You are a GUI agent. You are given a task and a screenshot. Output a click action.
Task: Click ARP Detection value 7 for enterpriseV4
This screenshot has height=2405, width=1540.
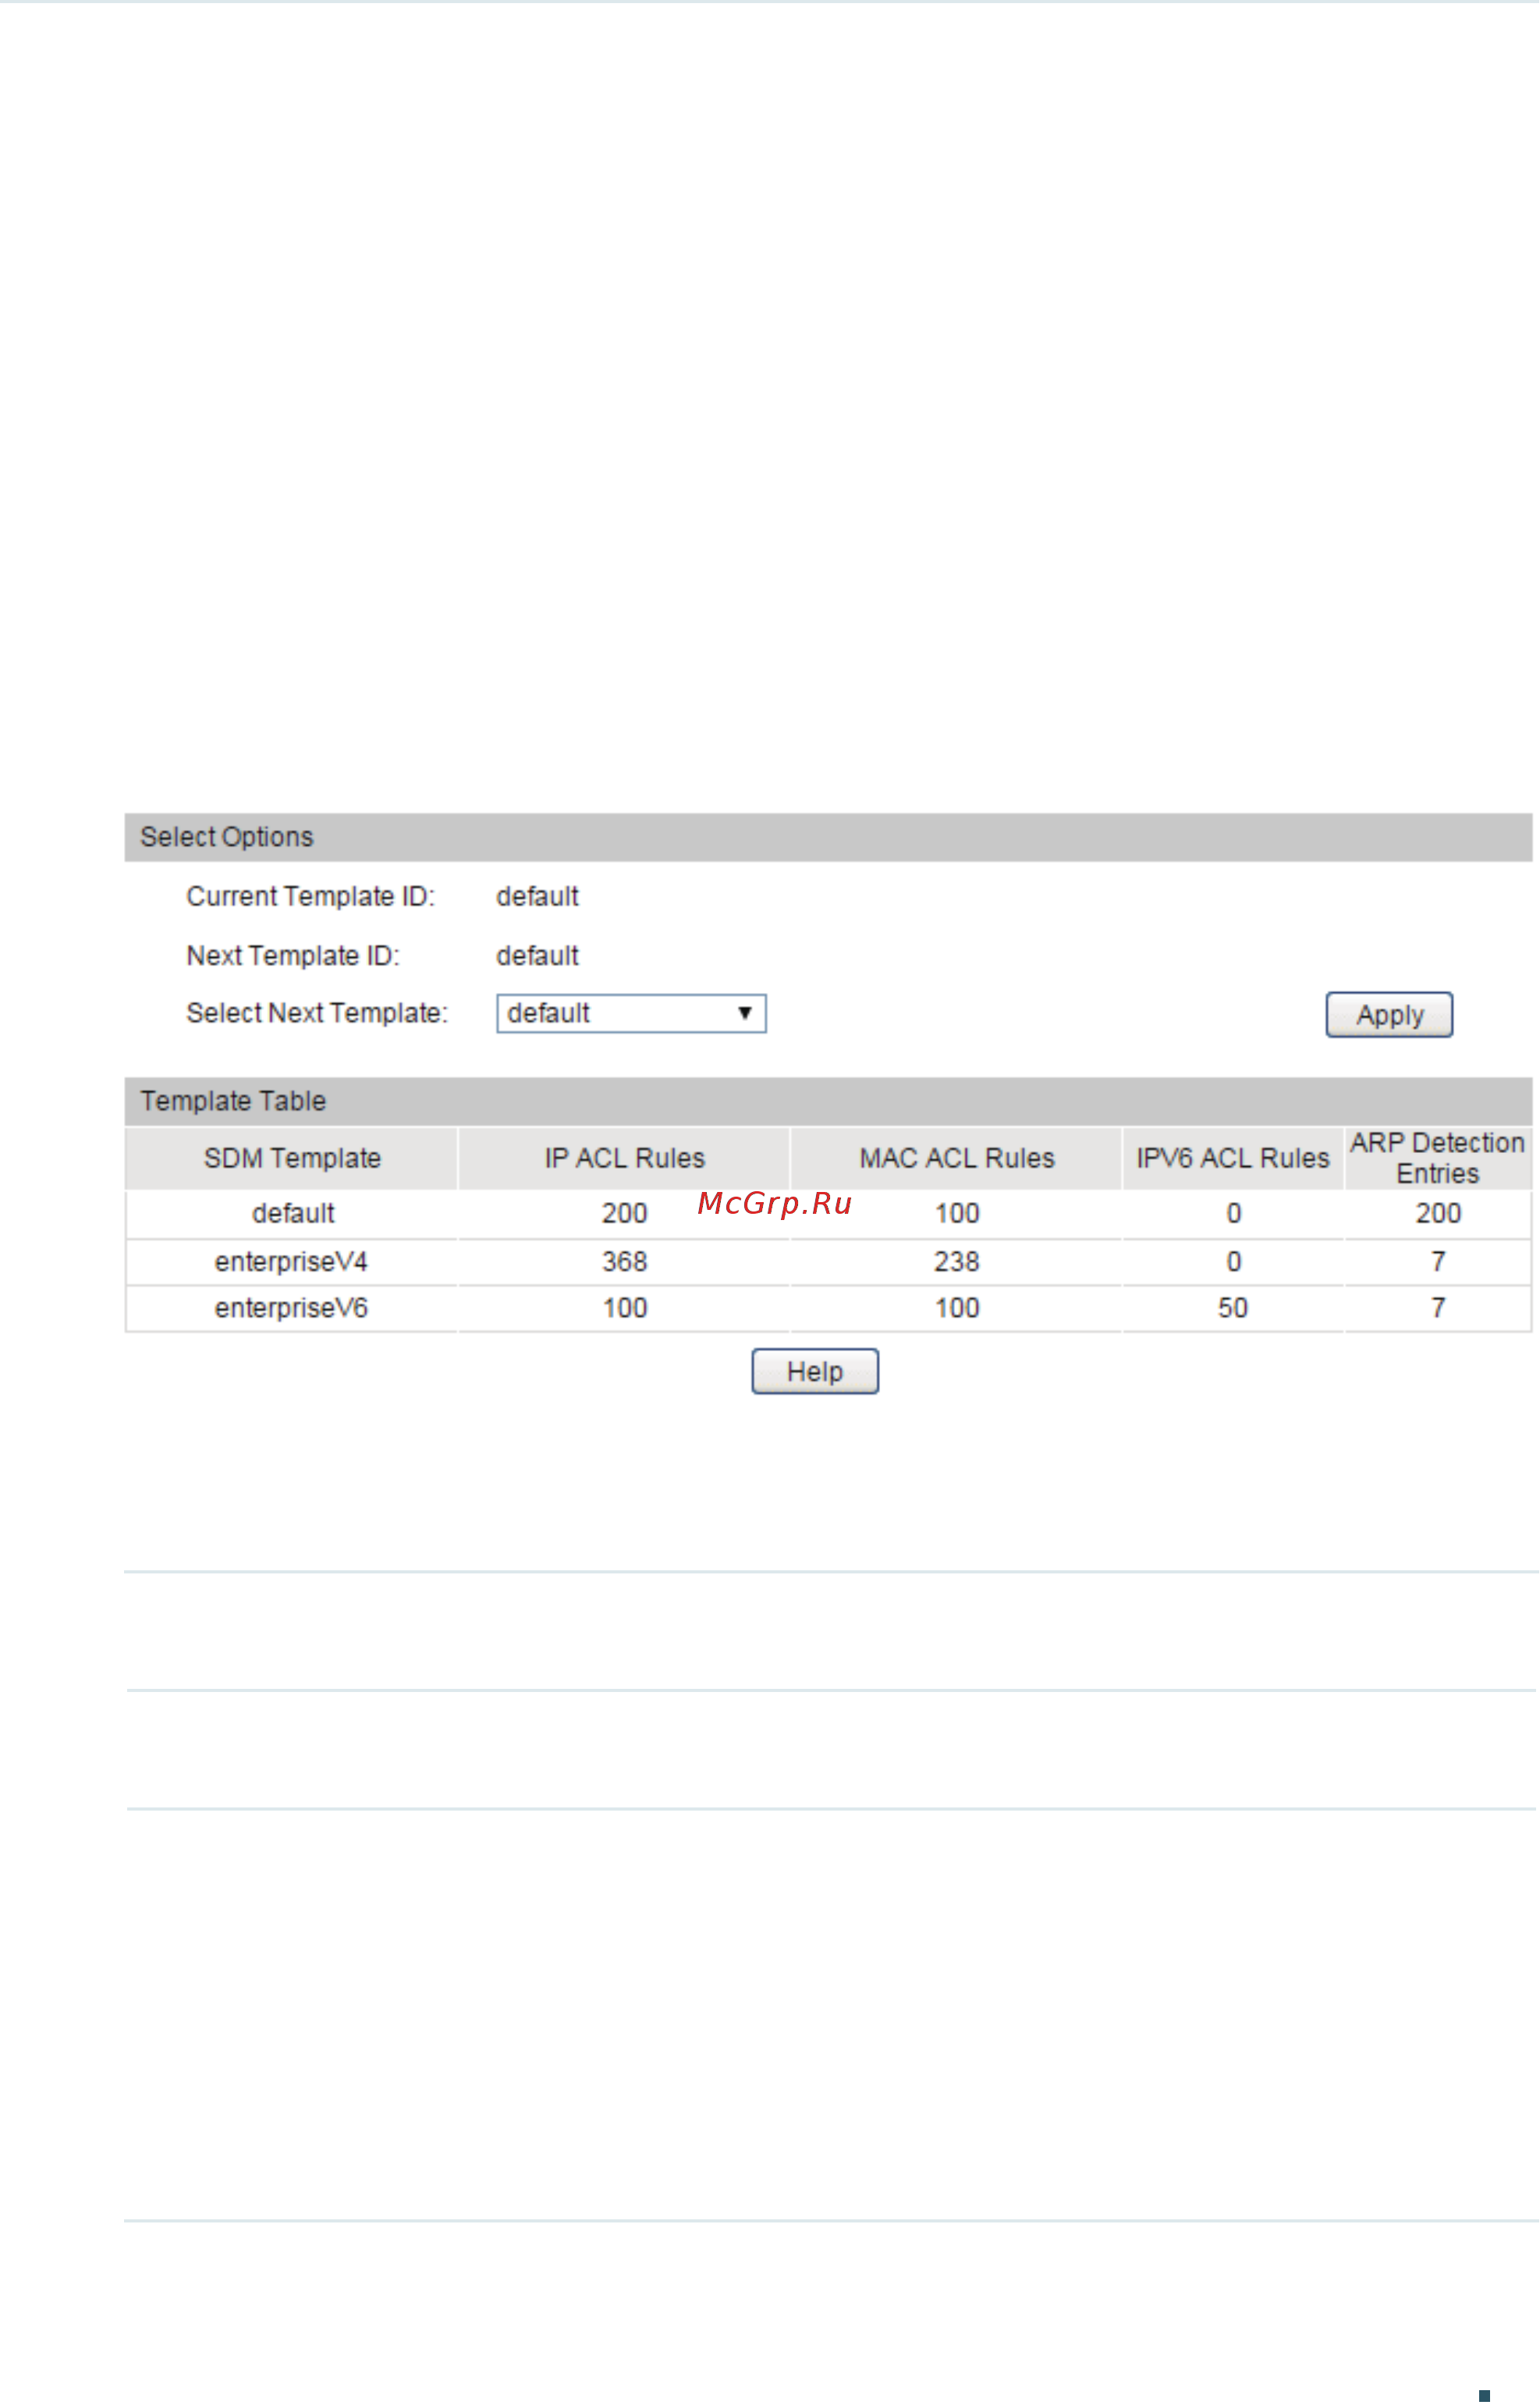pyautogui.click(x=1438, y=1261)
